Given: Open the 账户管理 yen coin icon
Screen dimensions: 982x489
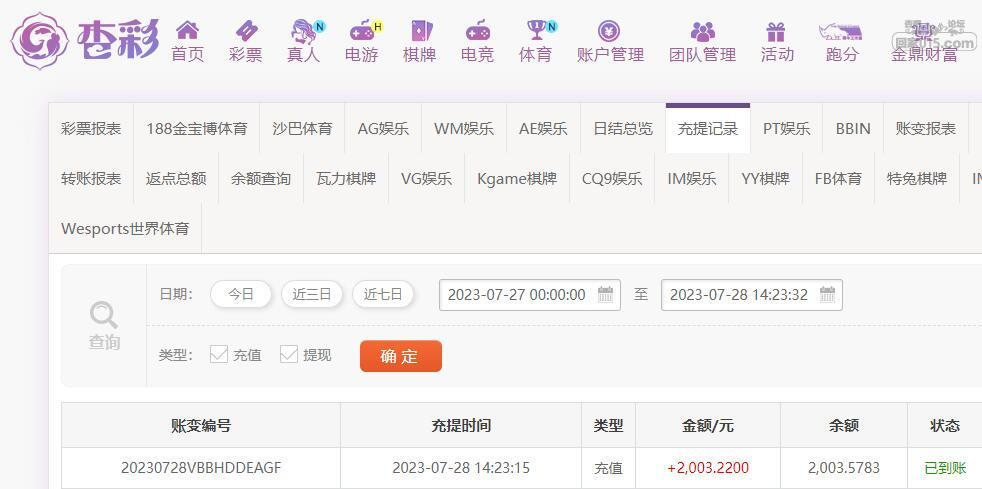Looking at the screenshot, I should pyautogui.click(x=609, y=31).
